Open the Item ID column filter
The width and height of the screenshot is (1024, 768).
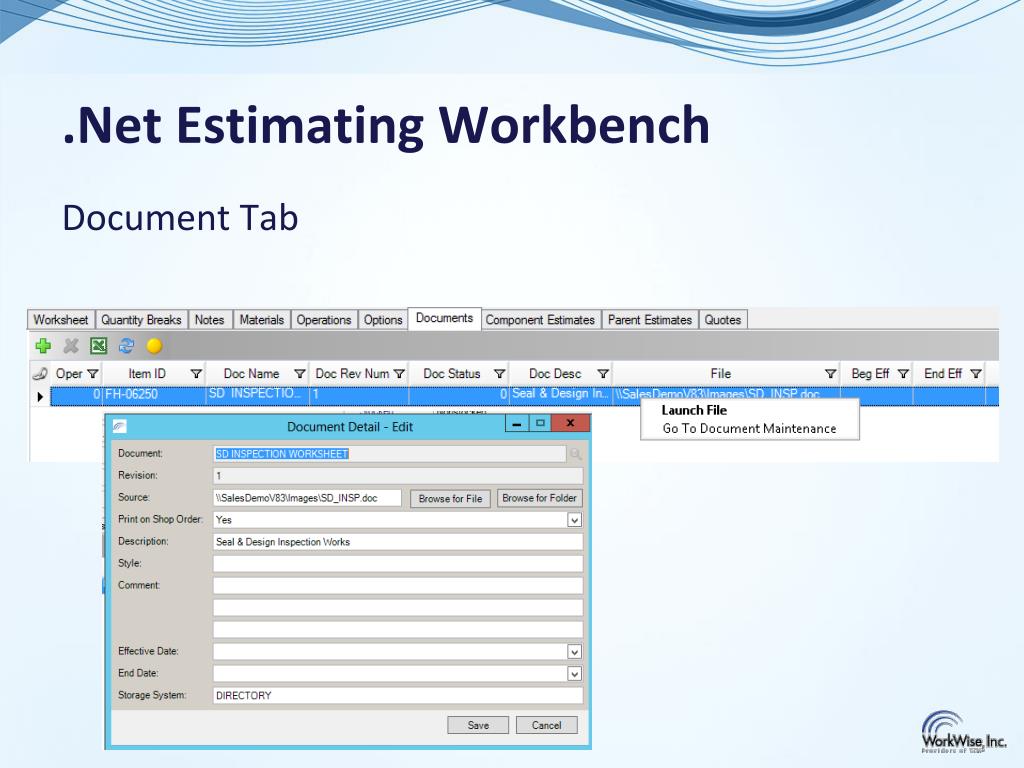[196, 374]
